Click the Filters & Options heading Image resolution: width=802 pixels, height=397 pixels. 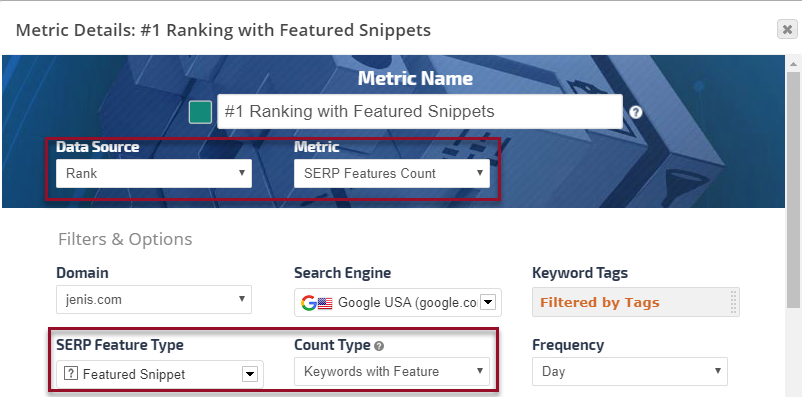(125, 239)
